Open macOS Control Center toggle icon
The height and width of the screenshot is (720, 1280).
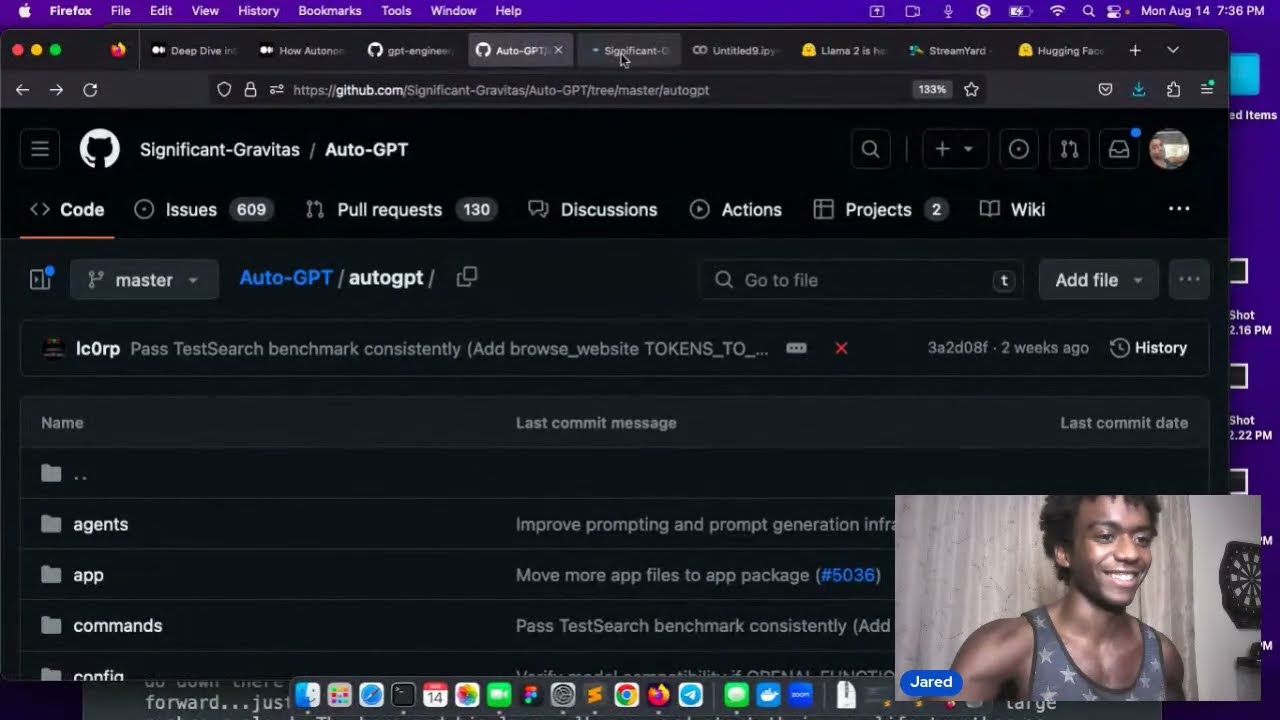tap(1115, 11)
